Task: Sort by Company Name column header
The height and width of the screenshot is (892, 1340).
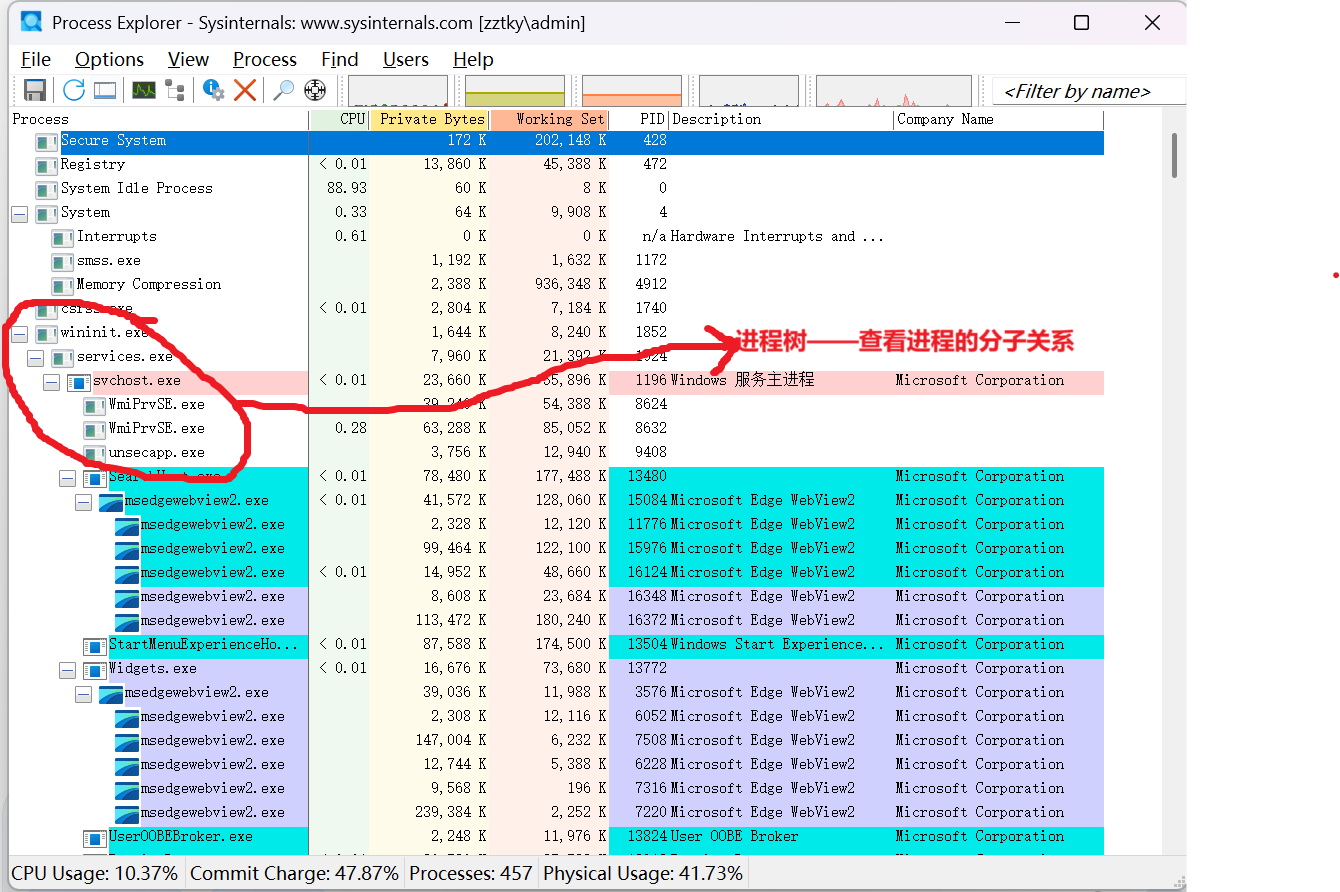Action: coord(999,119)
